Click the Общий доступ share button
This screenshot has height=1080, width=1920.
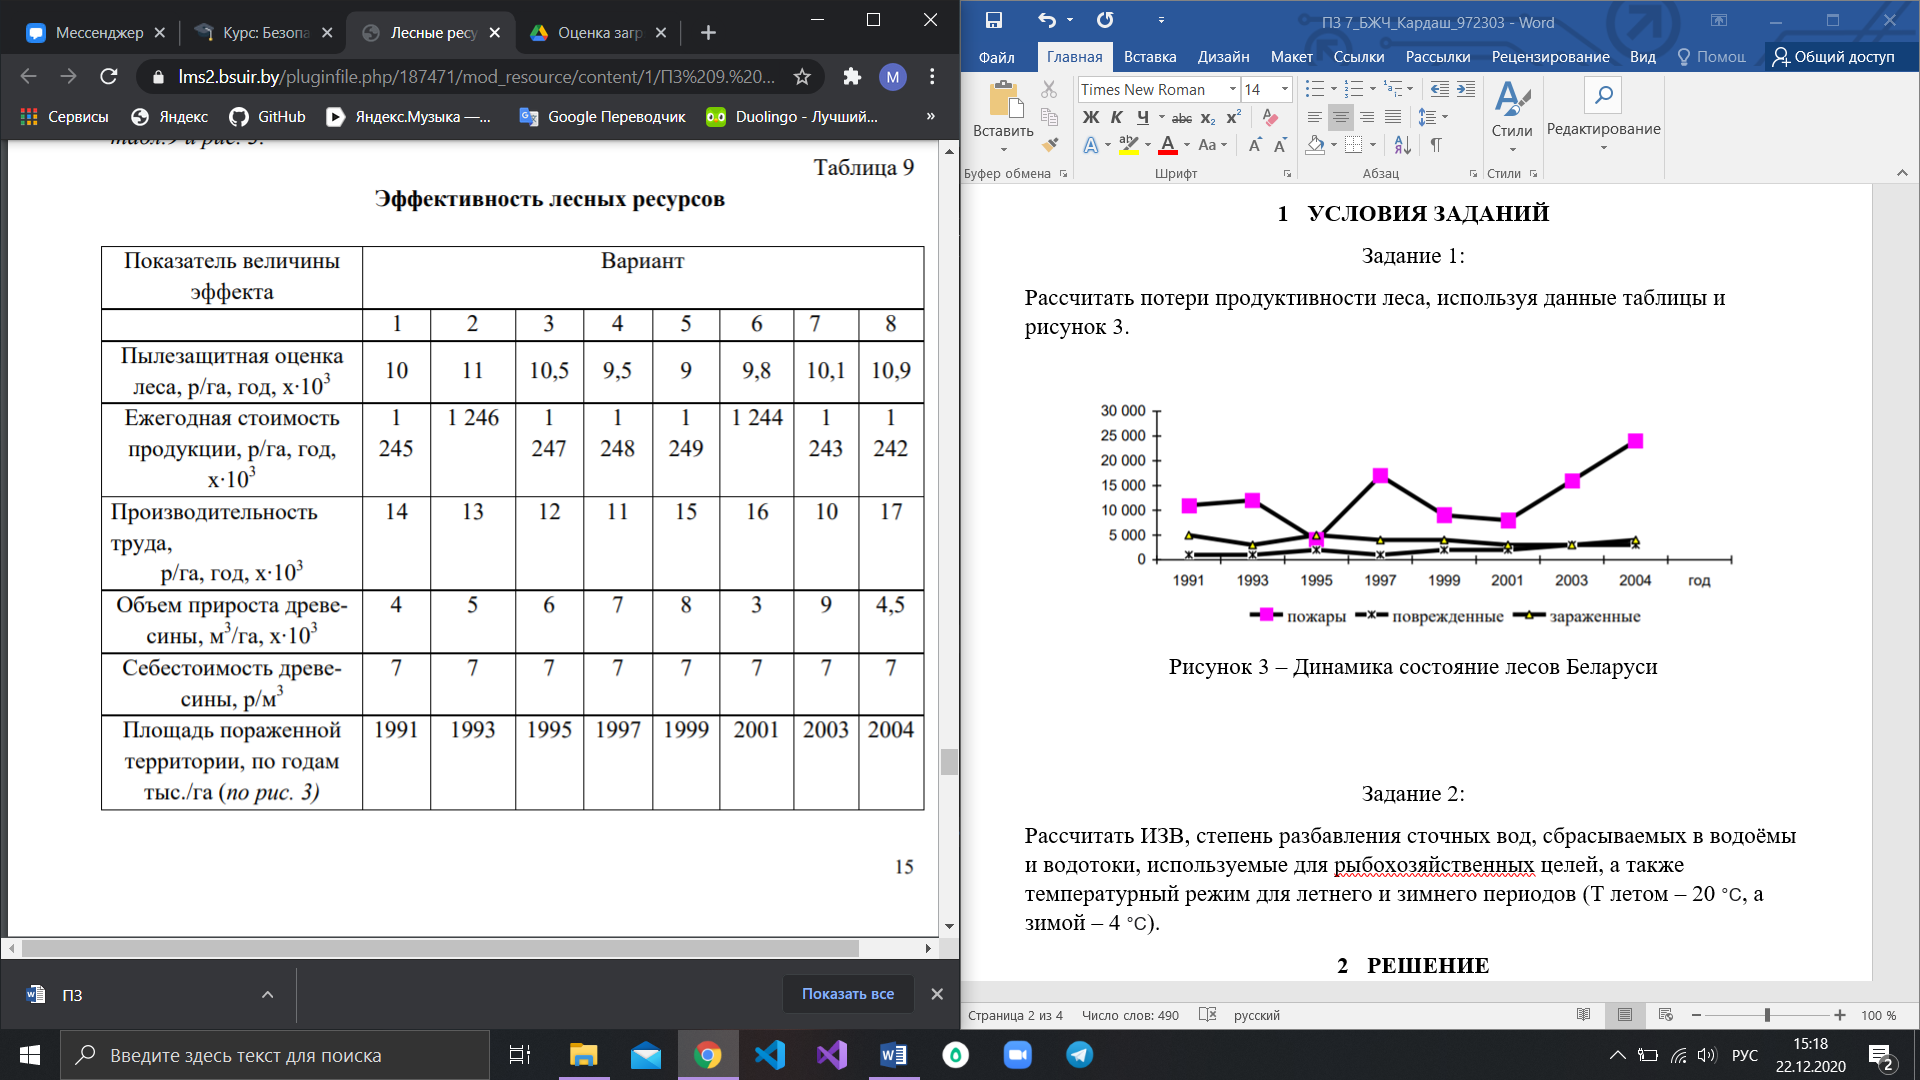click(x=1834, y=57)
